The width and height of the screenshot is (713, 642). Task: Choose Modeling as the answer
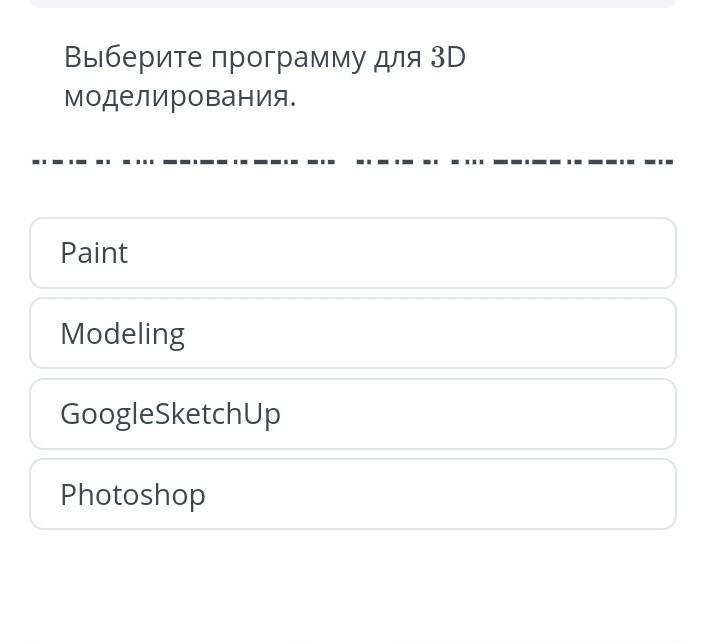click(x=353, y=333)
